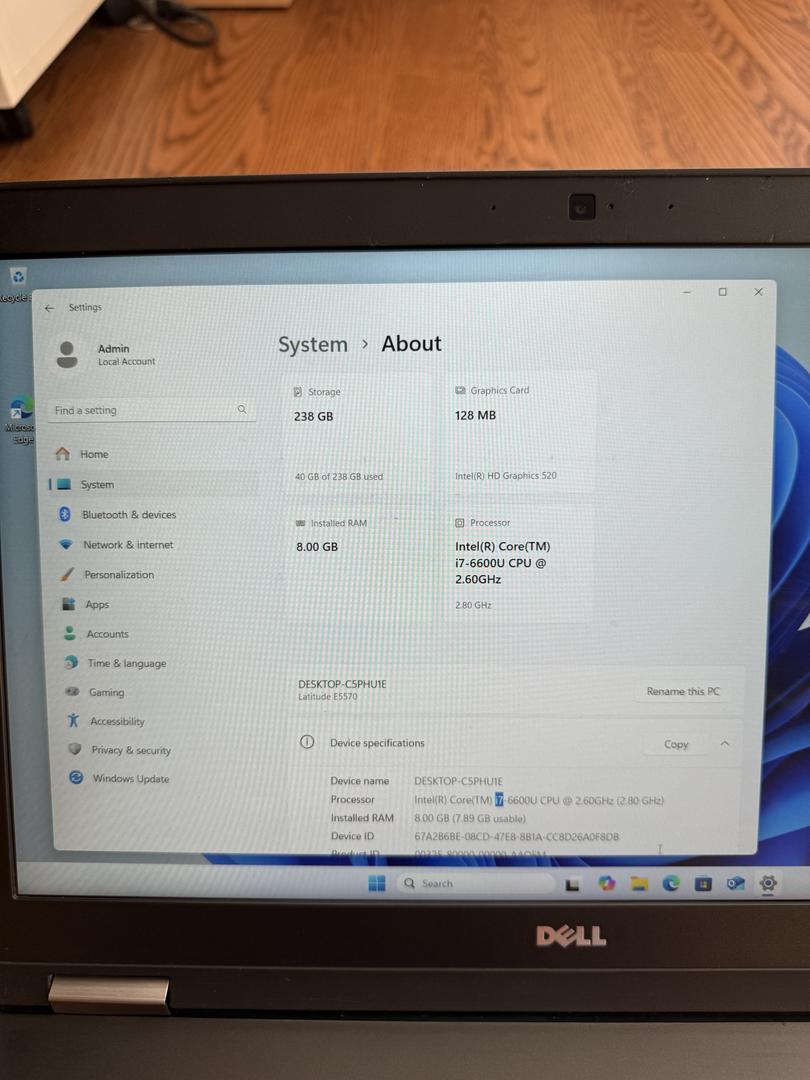
Task: Click the magnifier icon in Find a setting
Action: [x=242, y=409]
